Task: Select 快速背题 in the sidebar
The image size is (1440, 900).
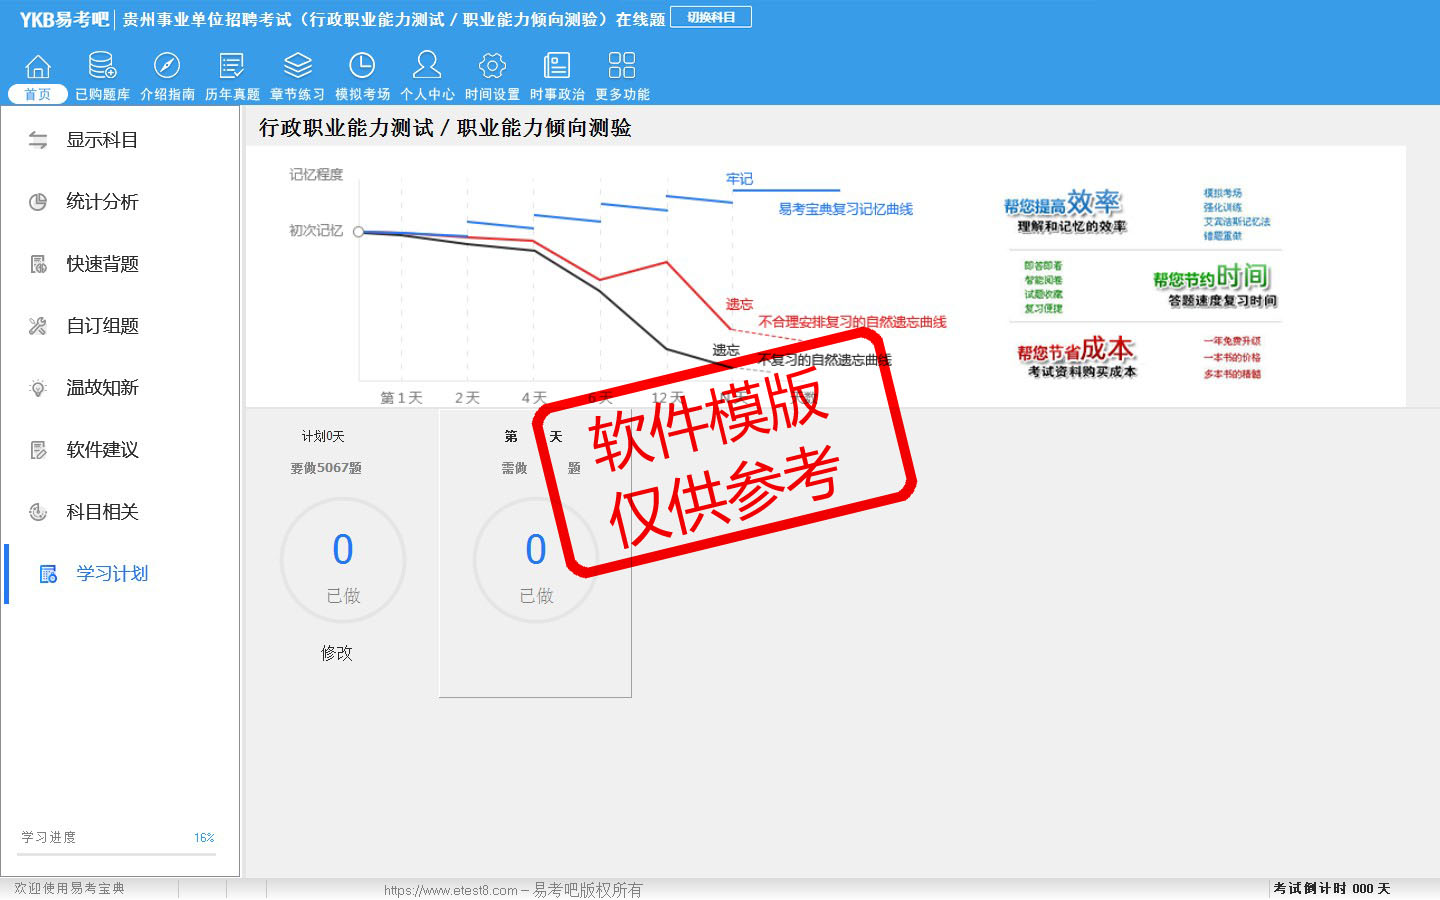Action: coord(101,264)
